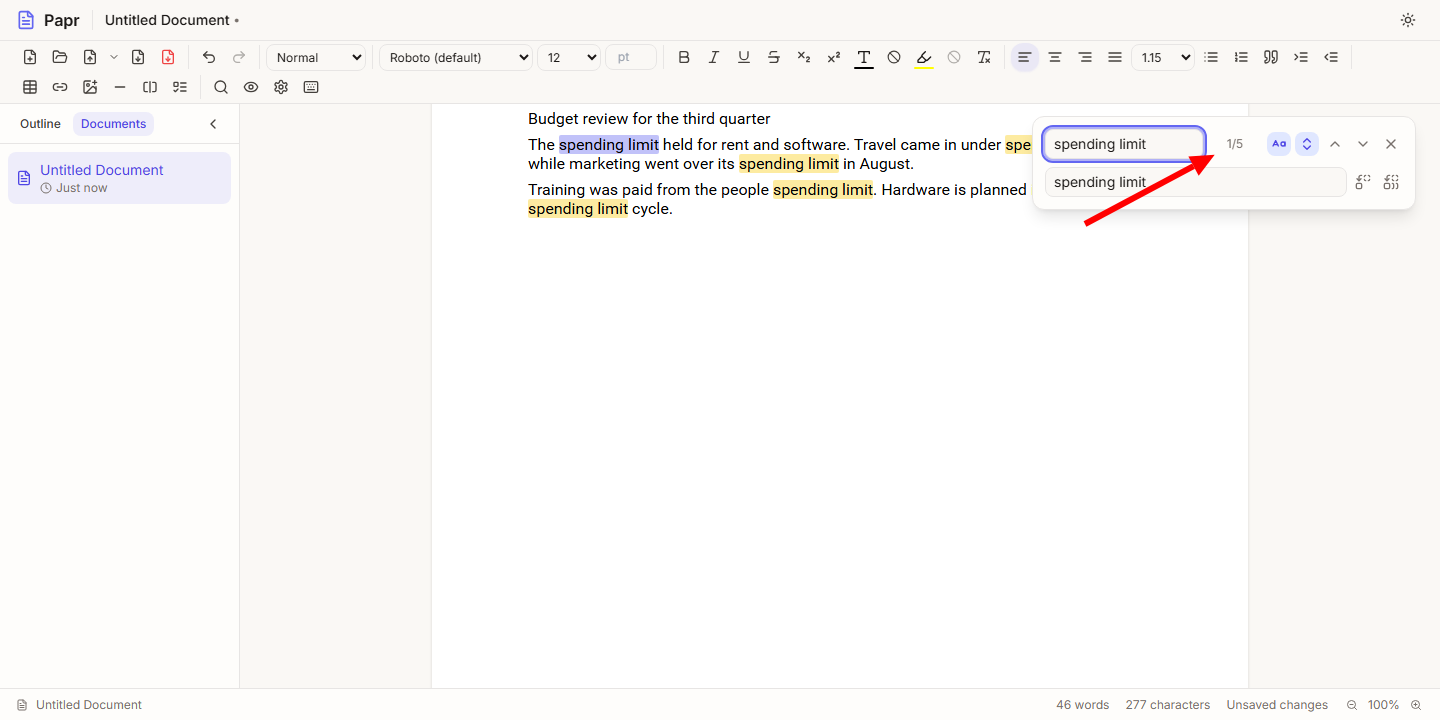The width and height of the screenshot is (1440, 720).
Task: Toggle italic formatting
Action: point(714,57)
